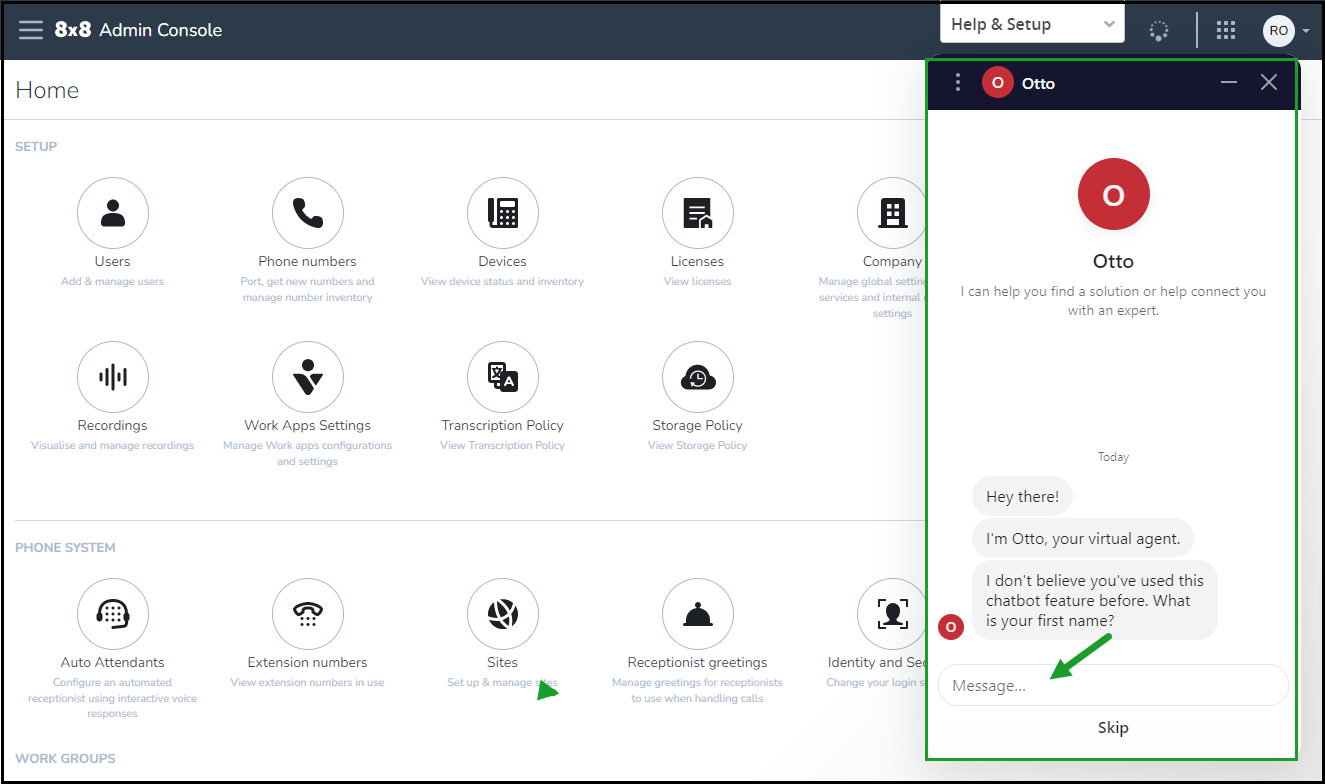
Task: Click the SETUP section heading
Action: tap(36, 147)
